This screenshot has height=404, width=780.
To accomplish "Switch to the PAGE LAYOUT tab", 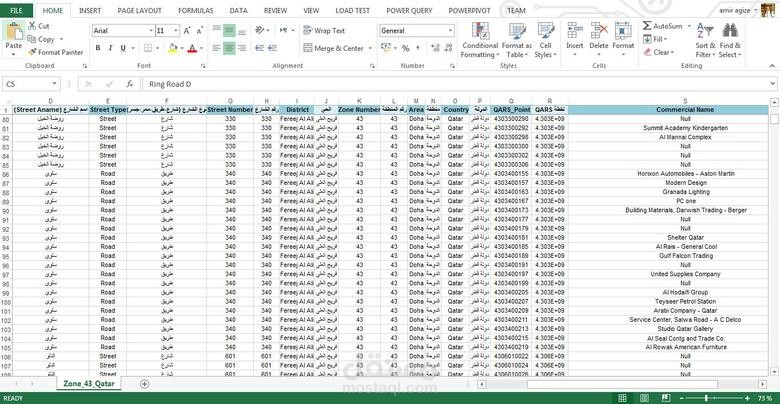I will (x=139, y=10).
